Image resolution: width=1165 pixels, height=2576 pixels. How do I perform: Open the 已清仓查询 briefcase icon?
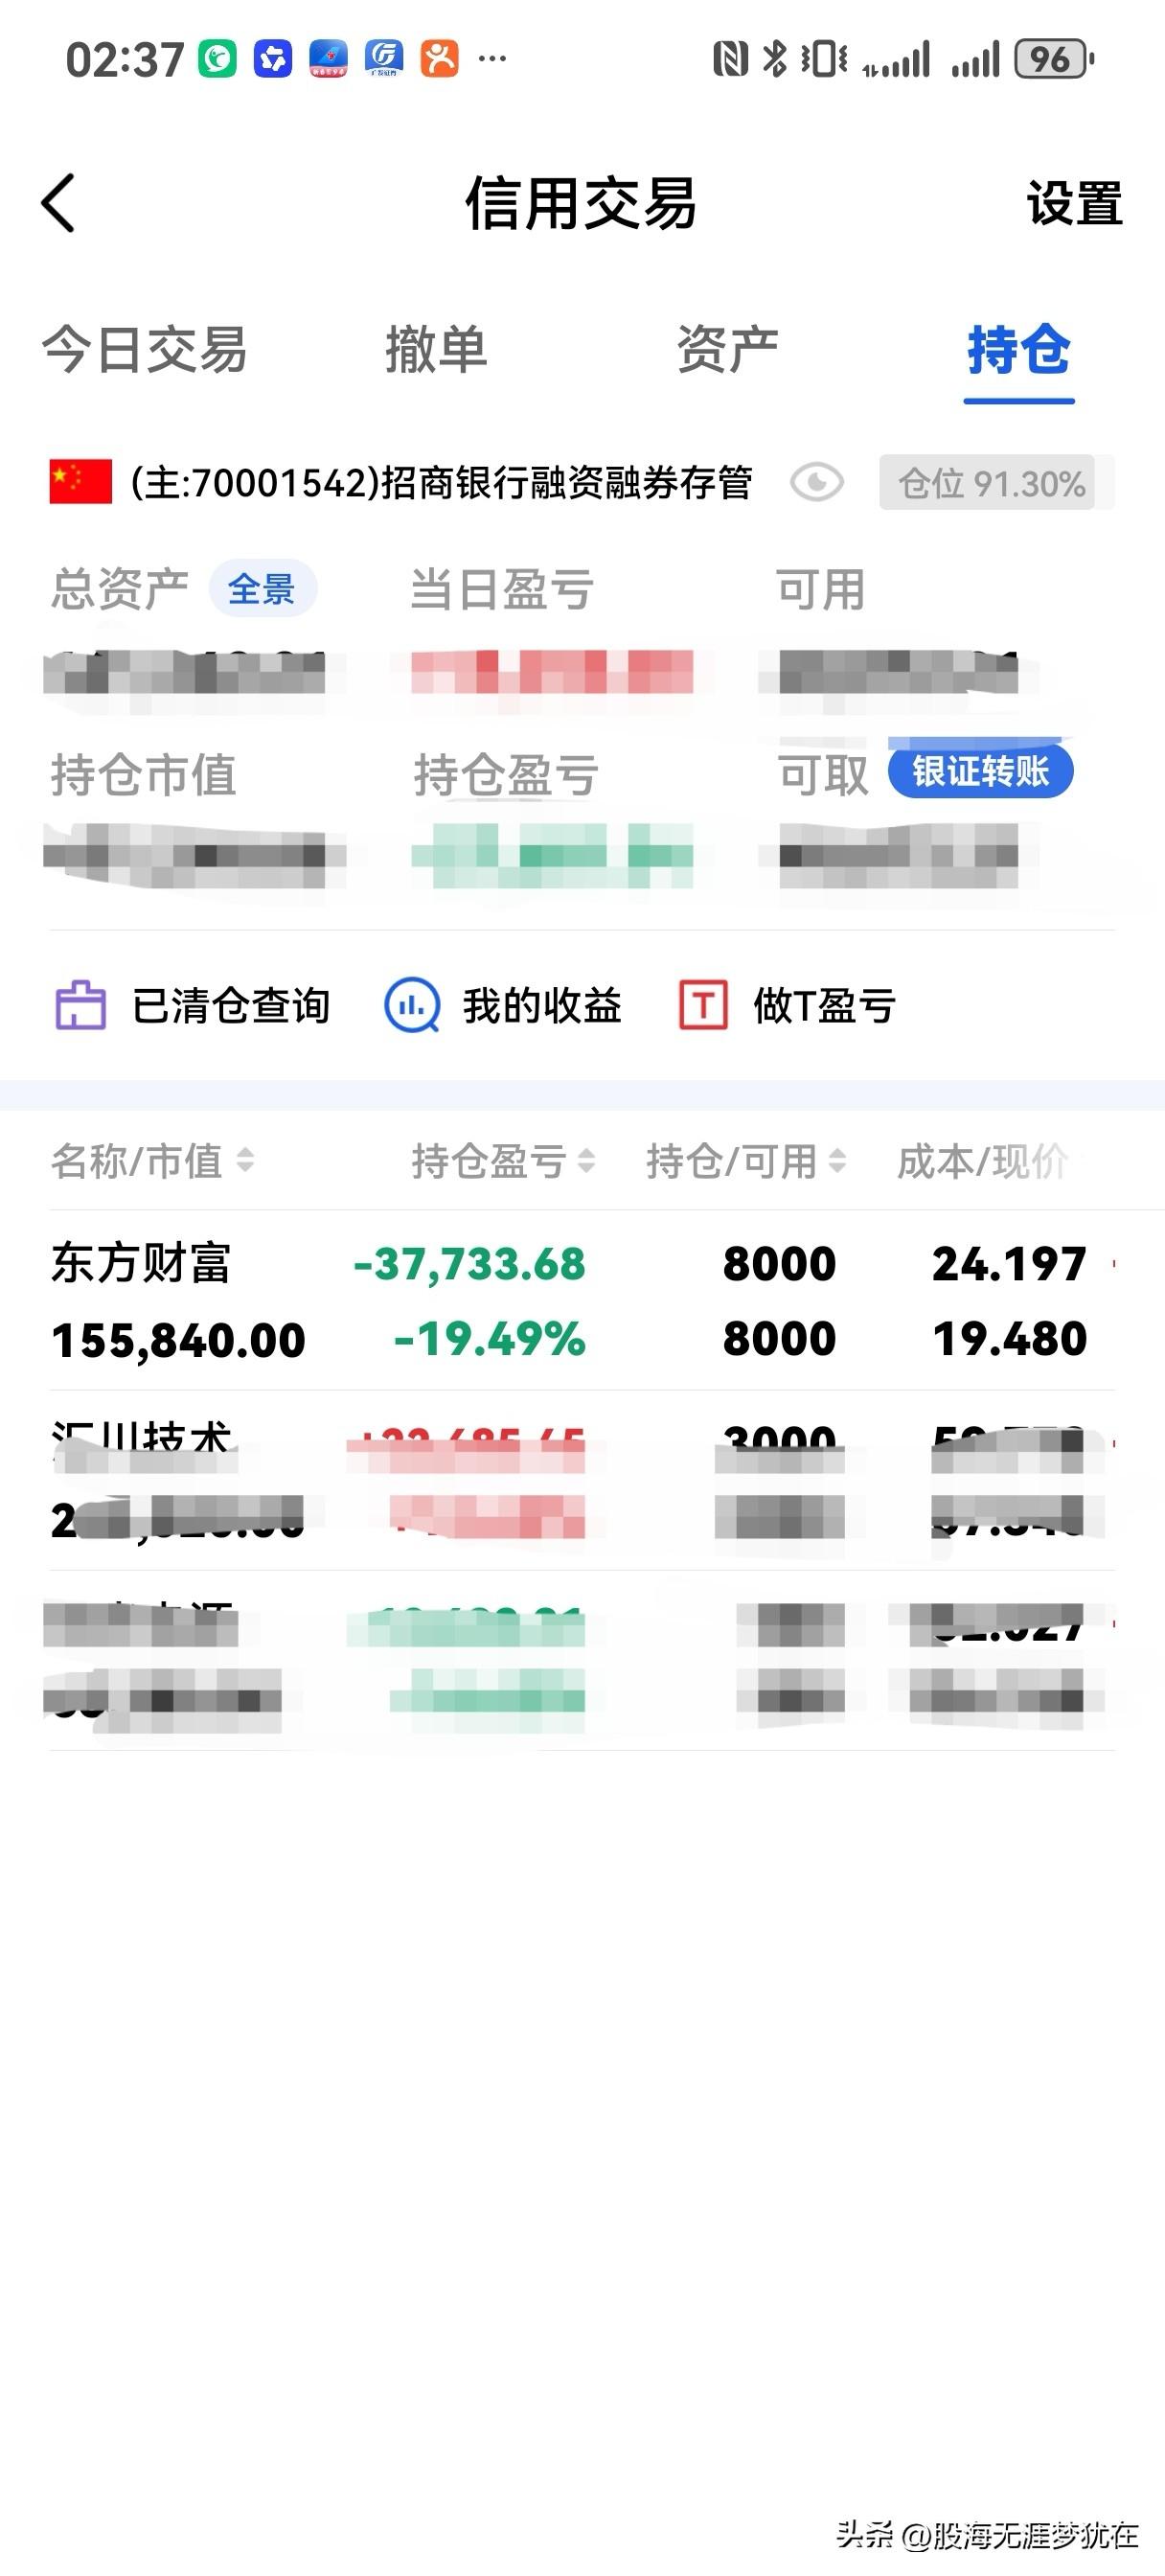(x=80, y=1005)
